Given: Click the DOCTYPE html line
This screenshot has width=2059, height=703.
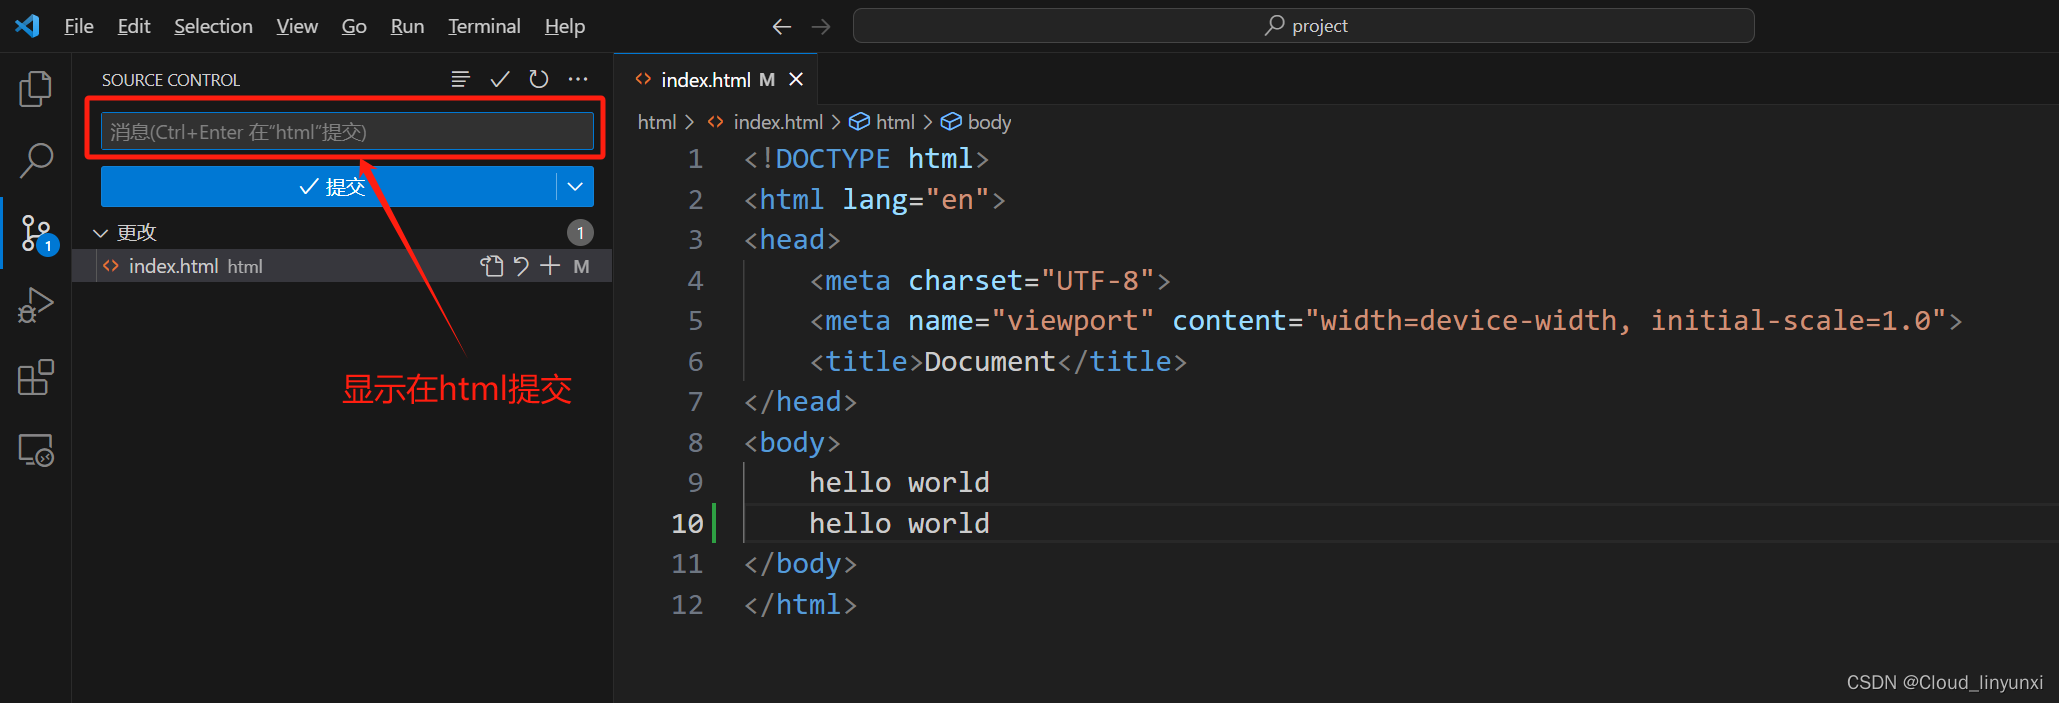Looking at the screenshot, I should (x=866, y=159).
